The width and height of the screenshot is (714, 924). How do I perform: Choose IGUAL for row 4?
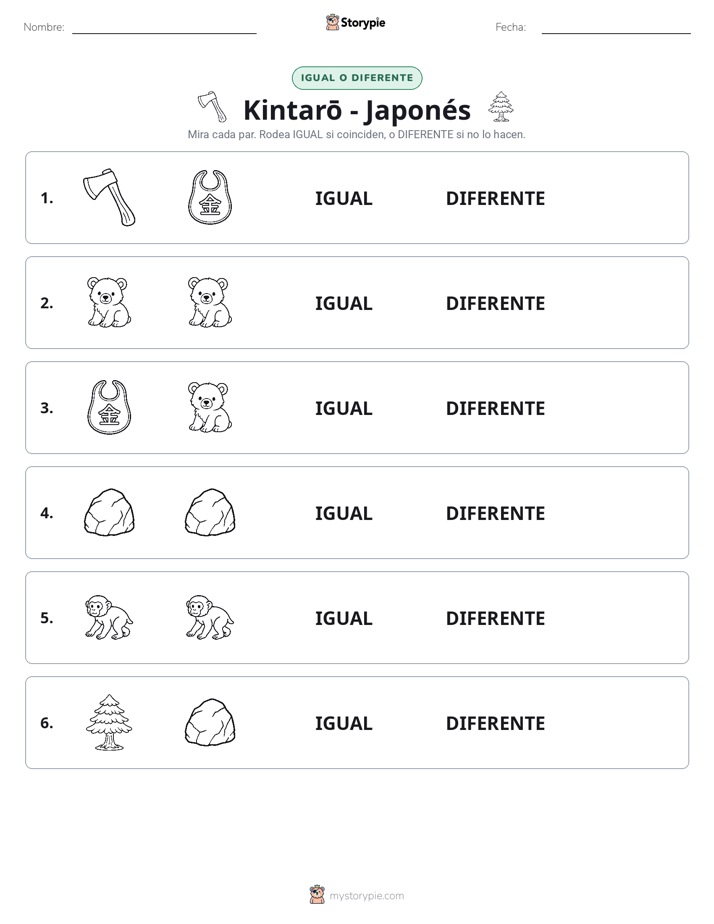(x=343, y=513)
